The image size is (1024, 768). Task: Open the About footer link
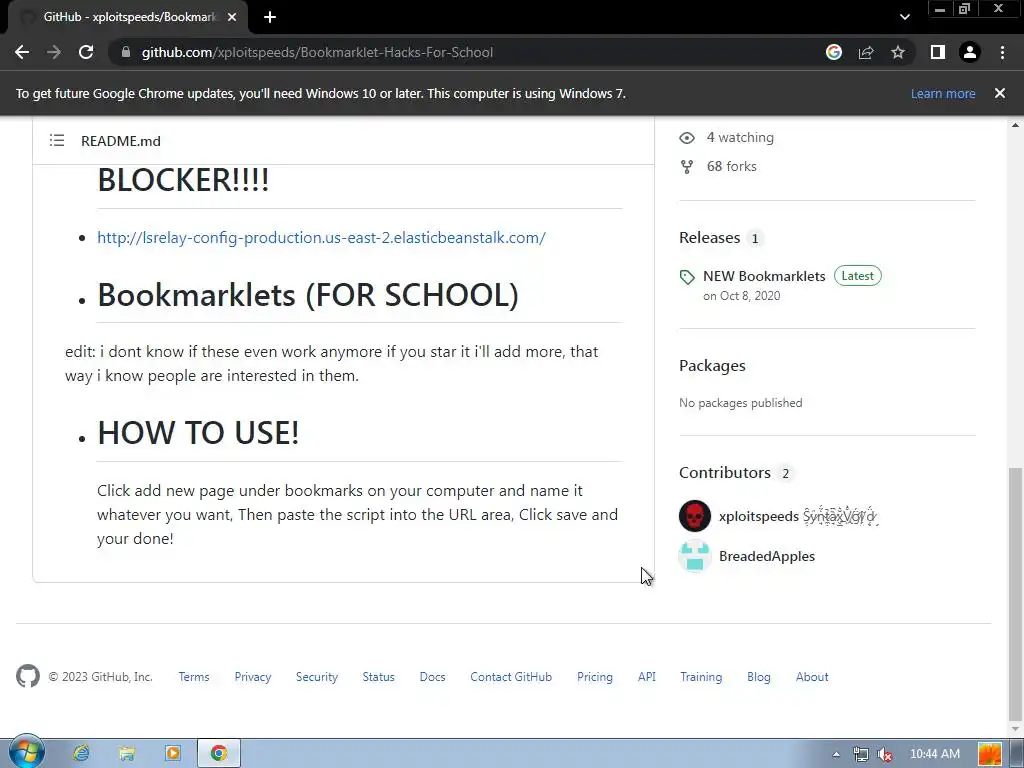point(812,677)
